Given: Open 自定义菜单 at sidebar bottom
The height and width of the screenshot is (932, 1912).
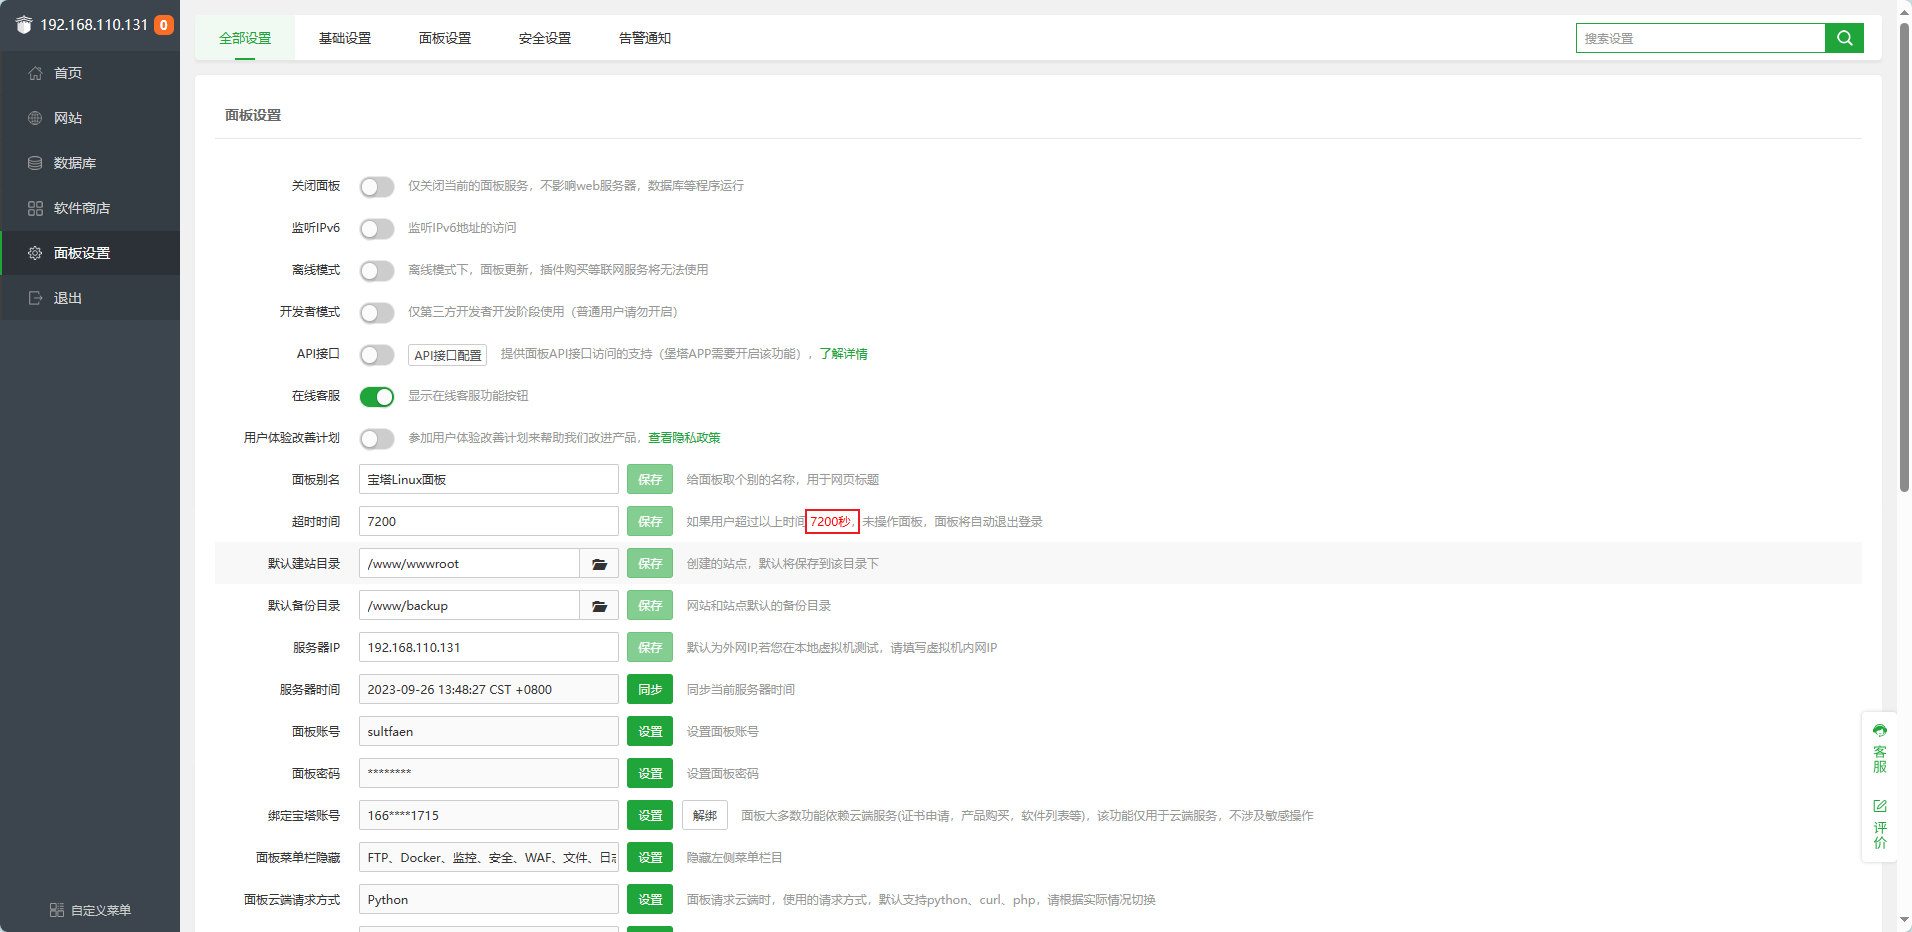Looking at the screenshot, I should pos(91,910).
